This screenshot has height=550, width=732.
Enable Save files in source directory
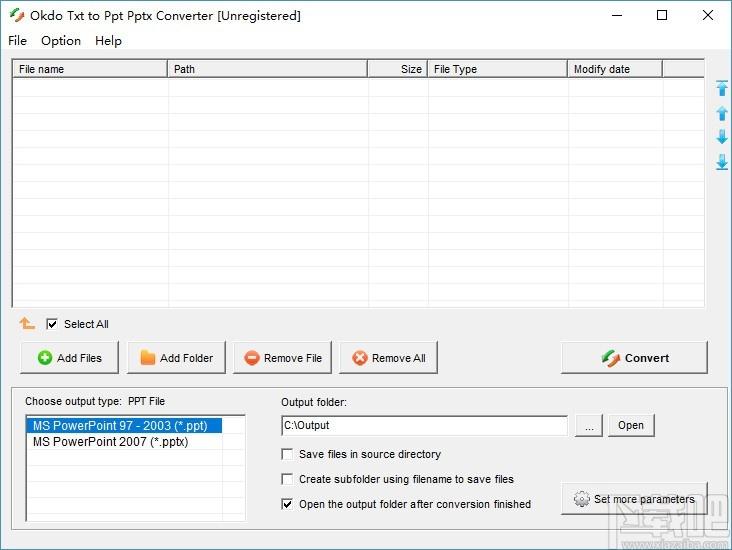coord(287,454)
